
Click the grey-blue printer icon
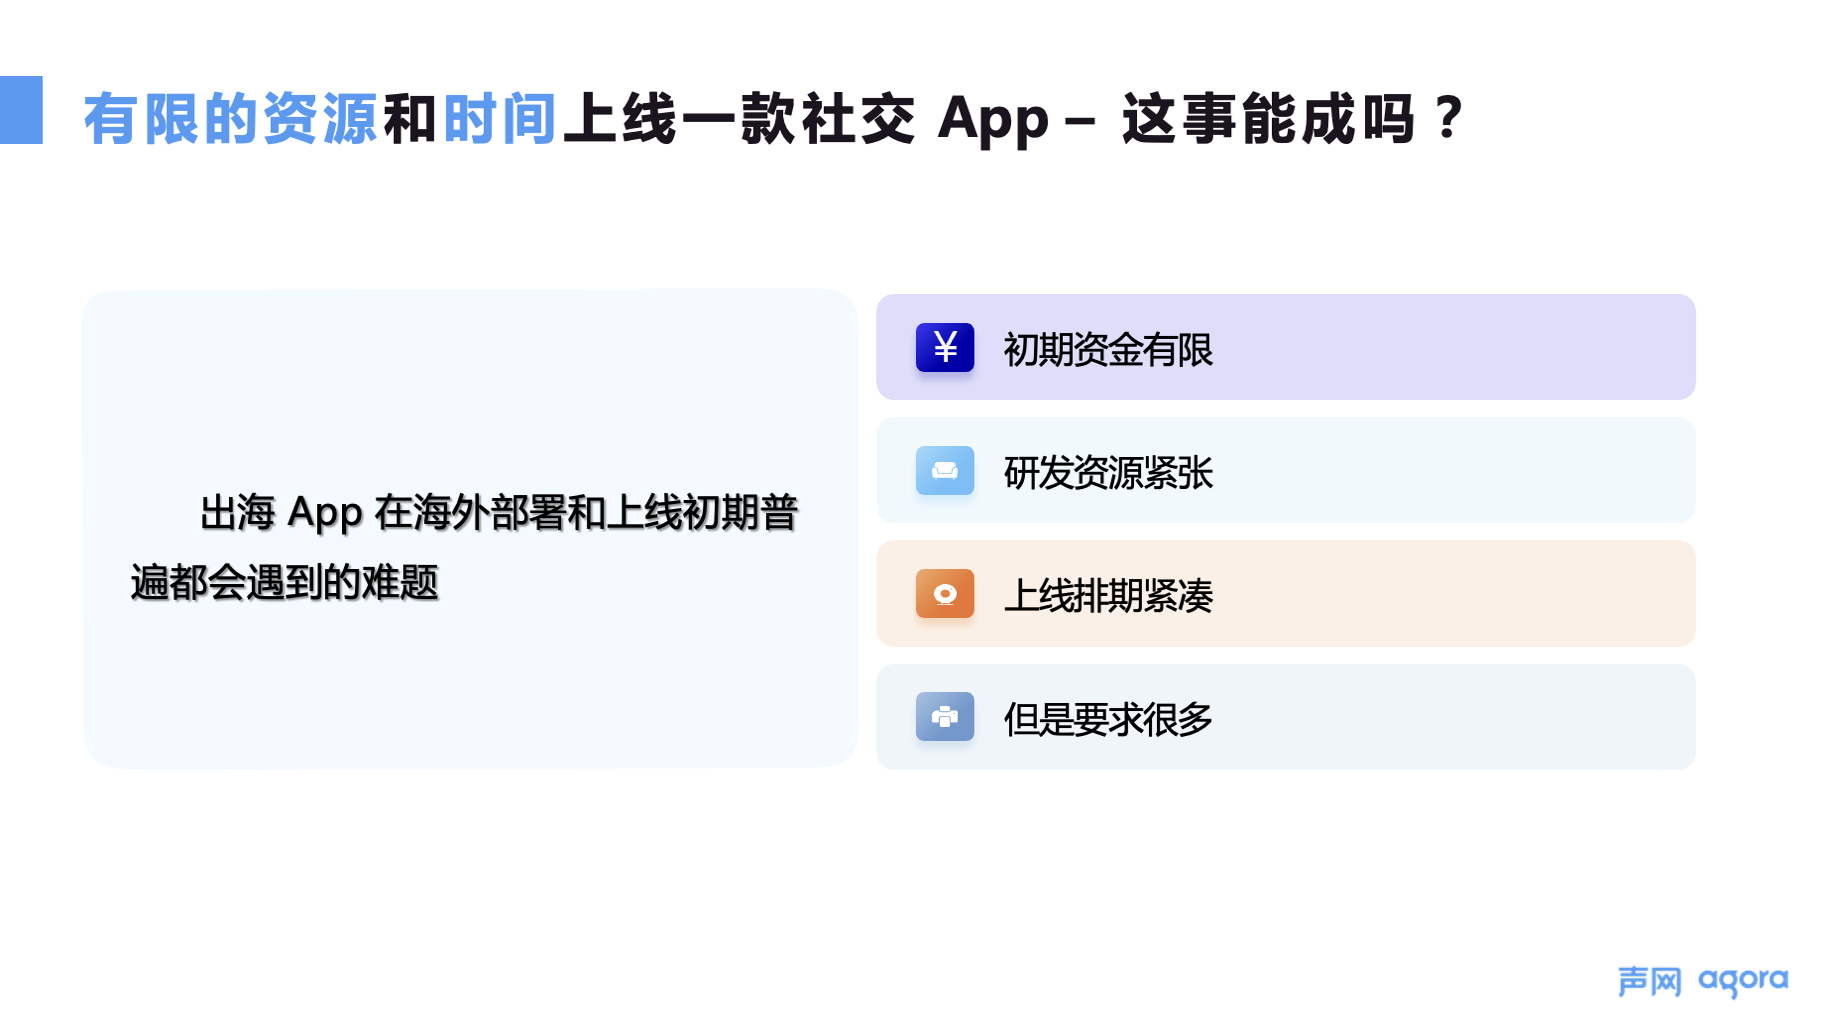pos(944,717)
